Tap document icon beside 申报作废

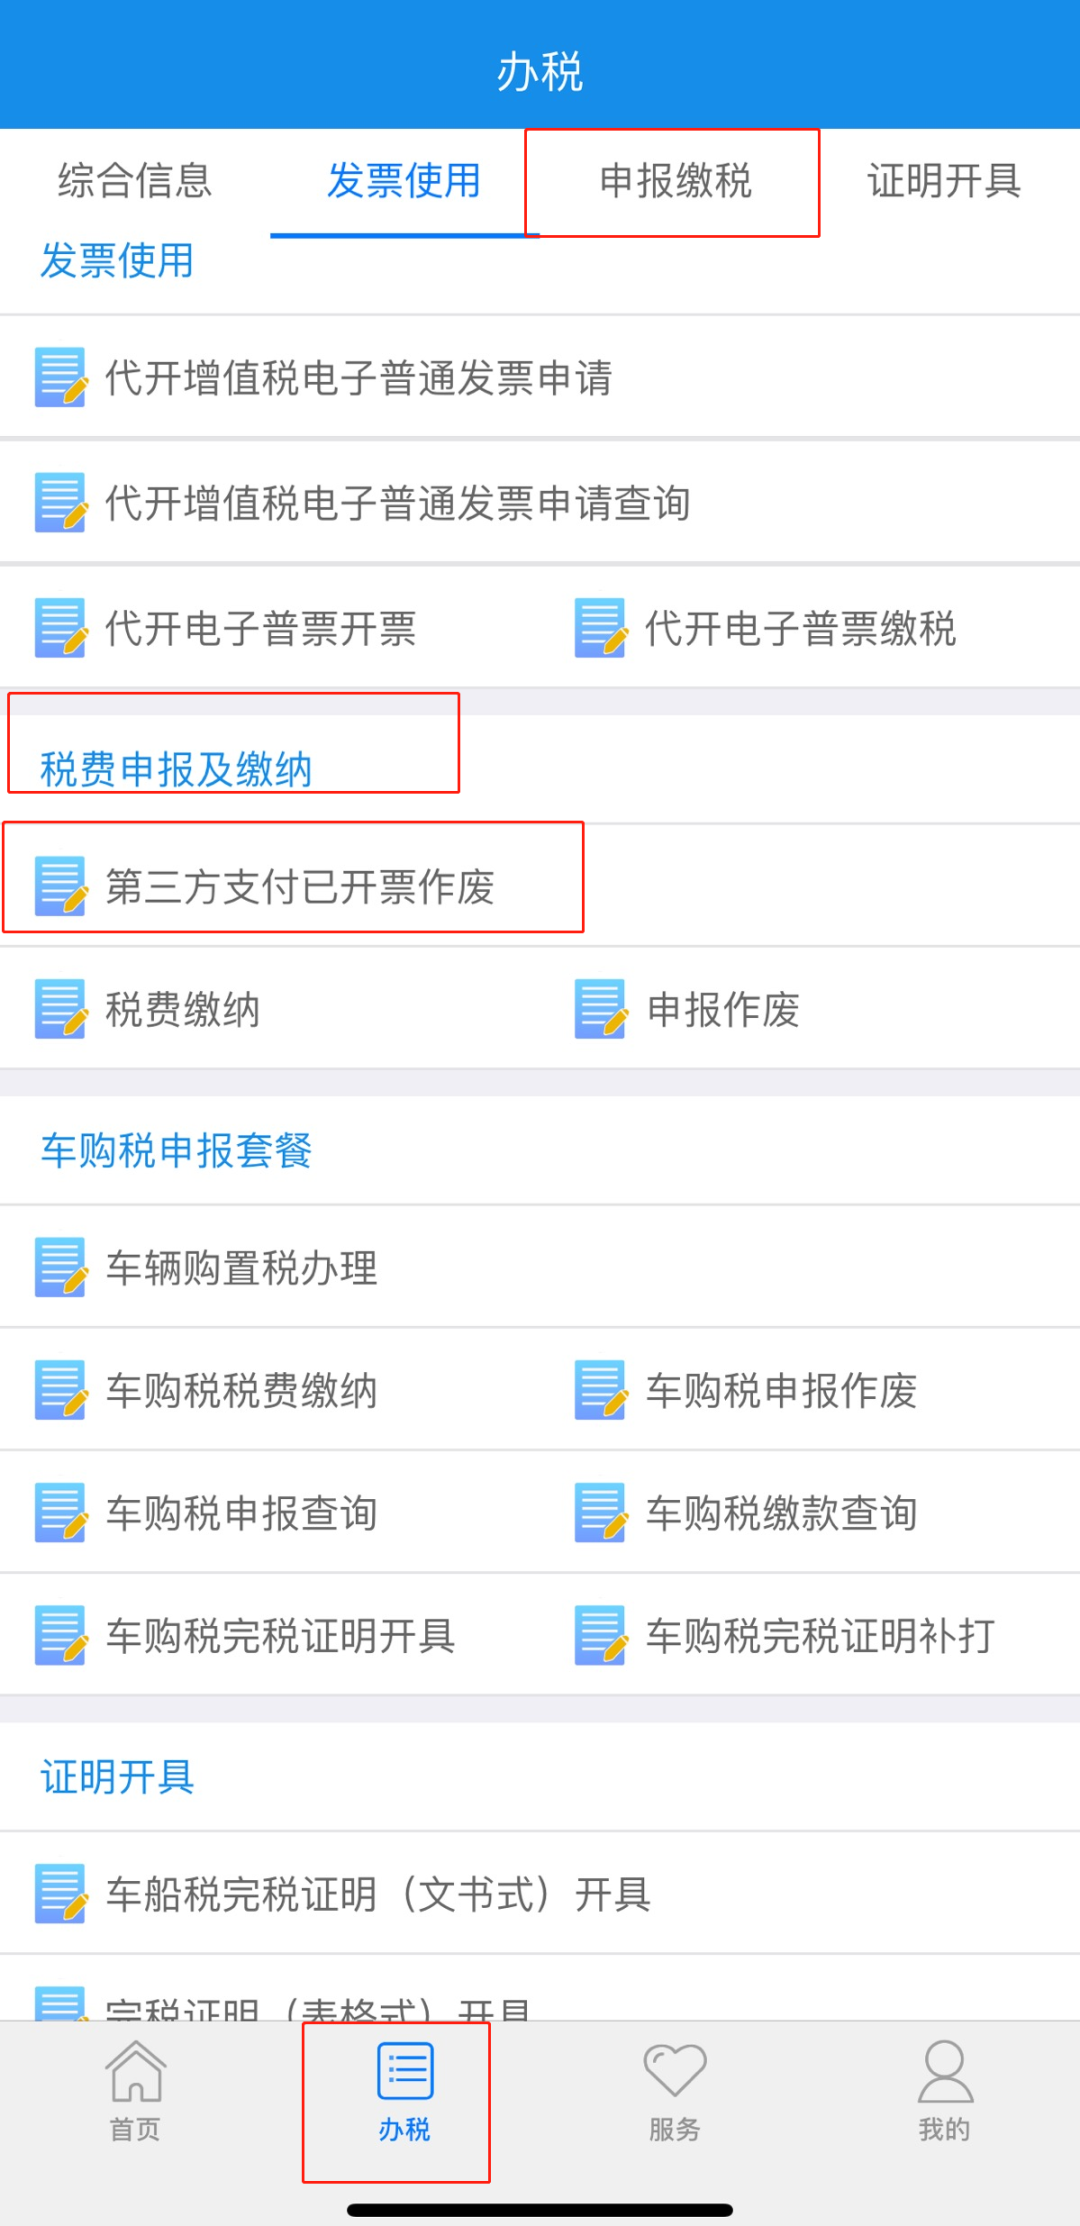[x=601, y=1009]
